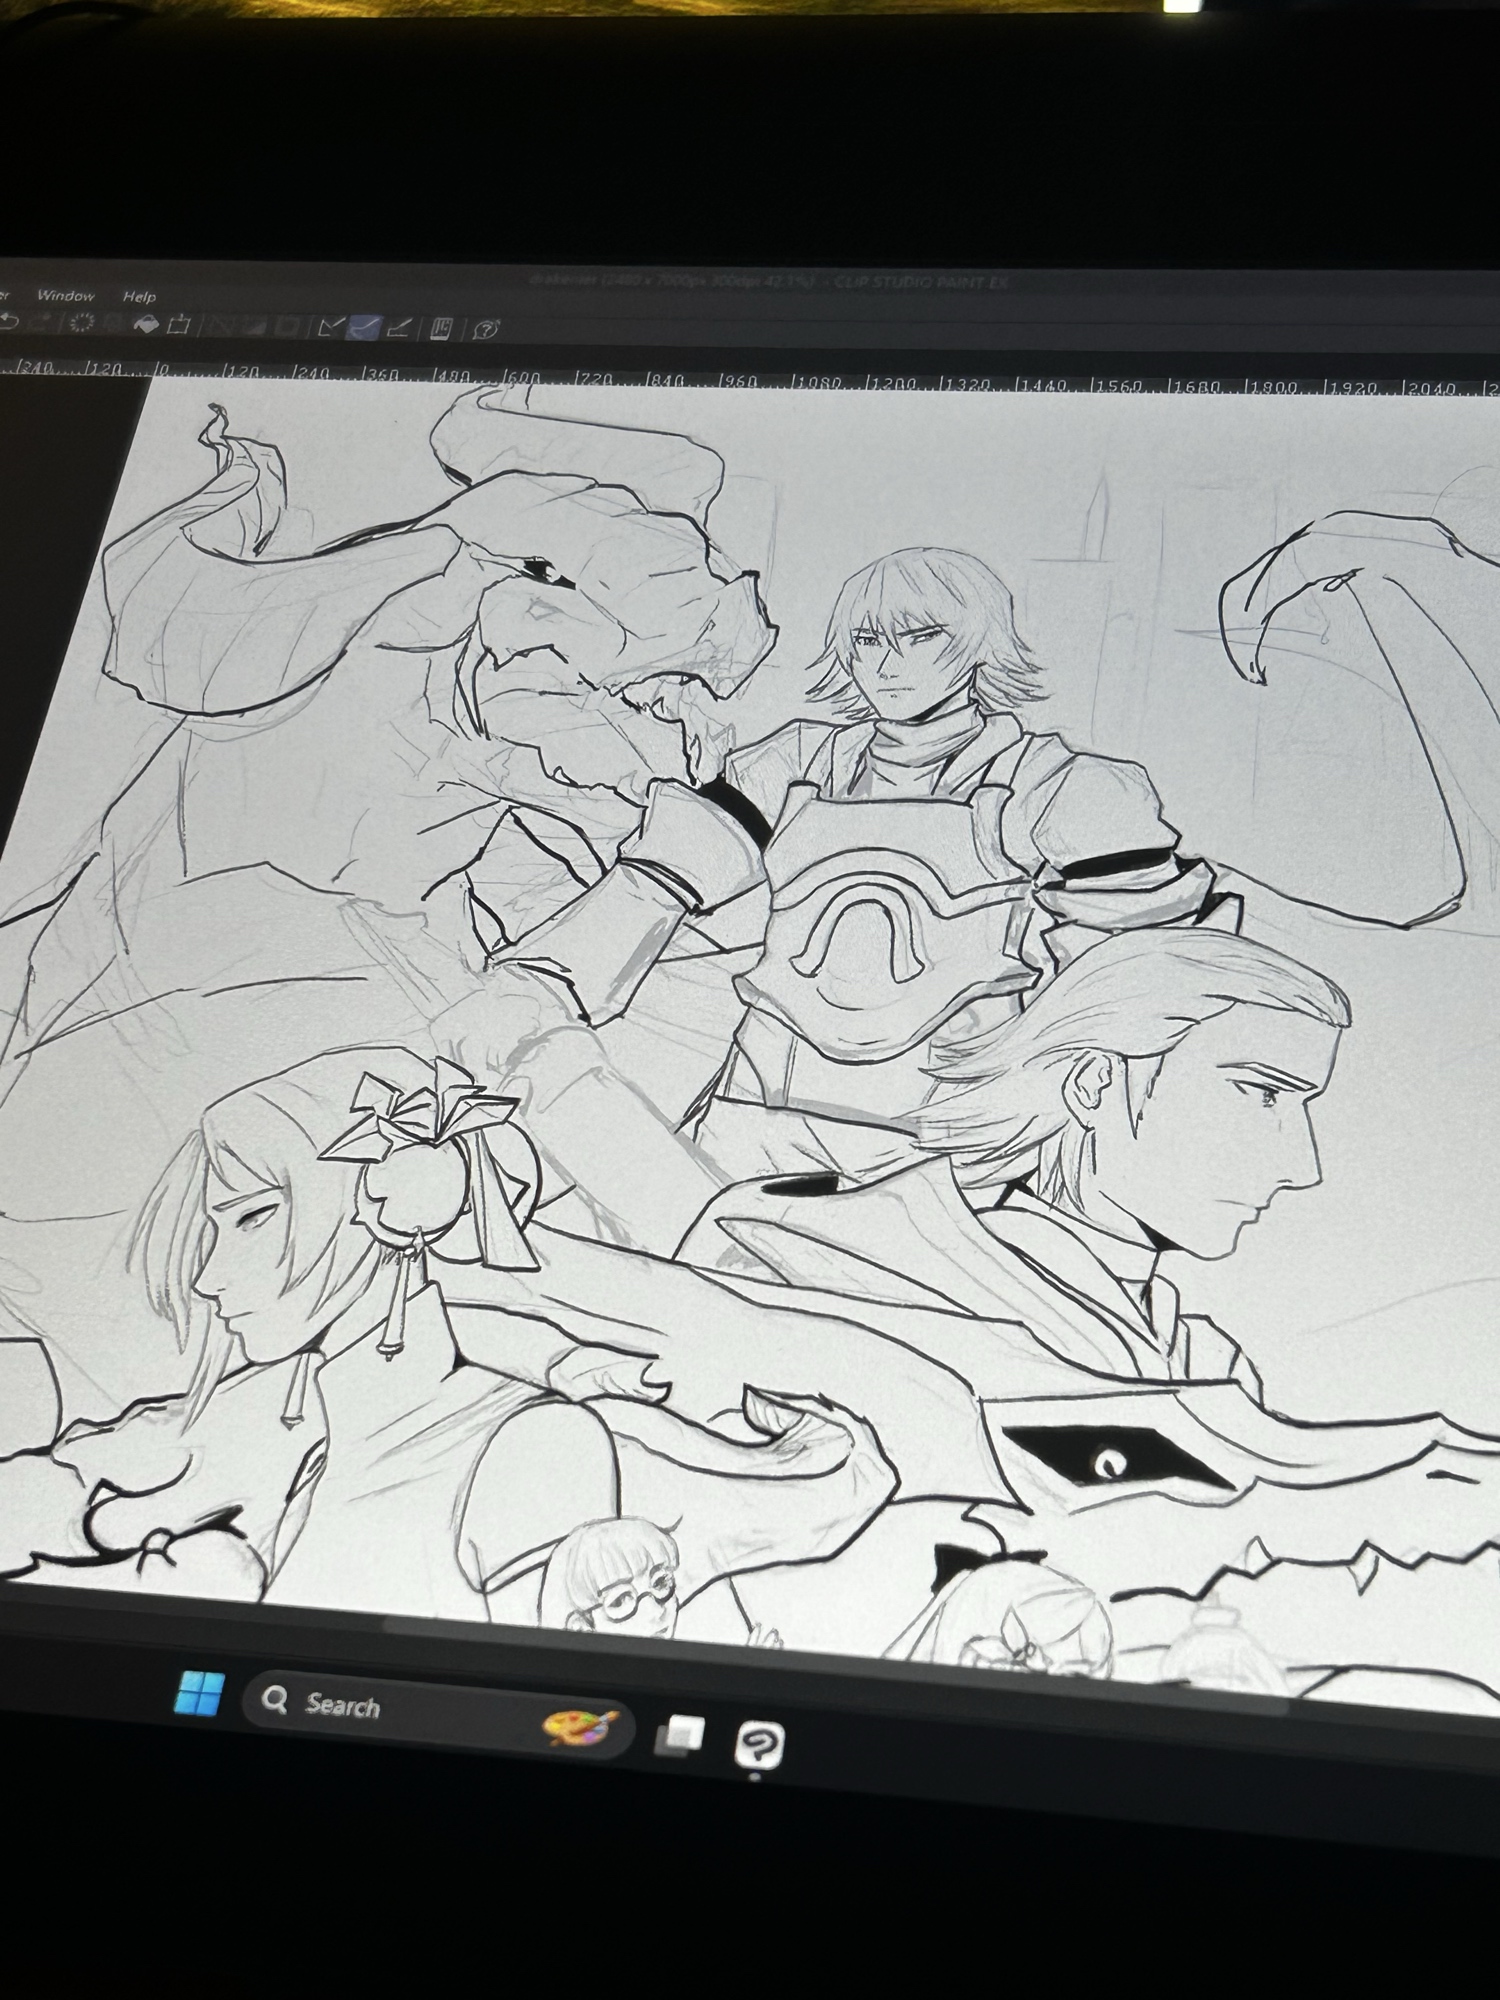This screenshot has width=1500, height=2000.
Task: Open the Help menu
Action: pos(139,296)
